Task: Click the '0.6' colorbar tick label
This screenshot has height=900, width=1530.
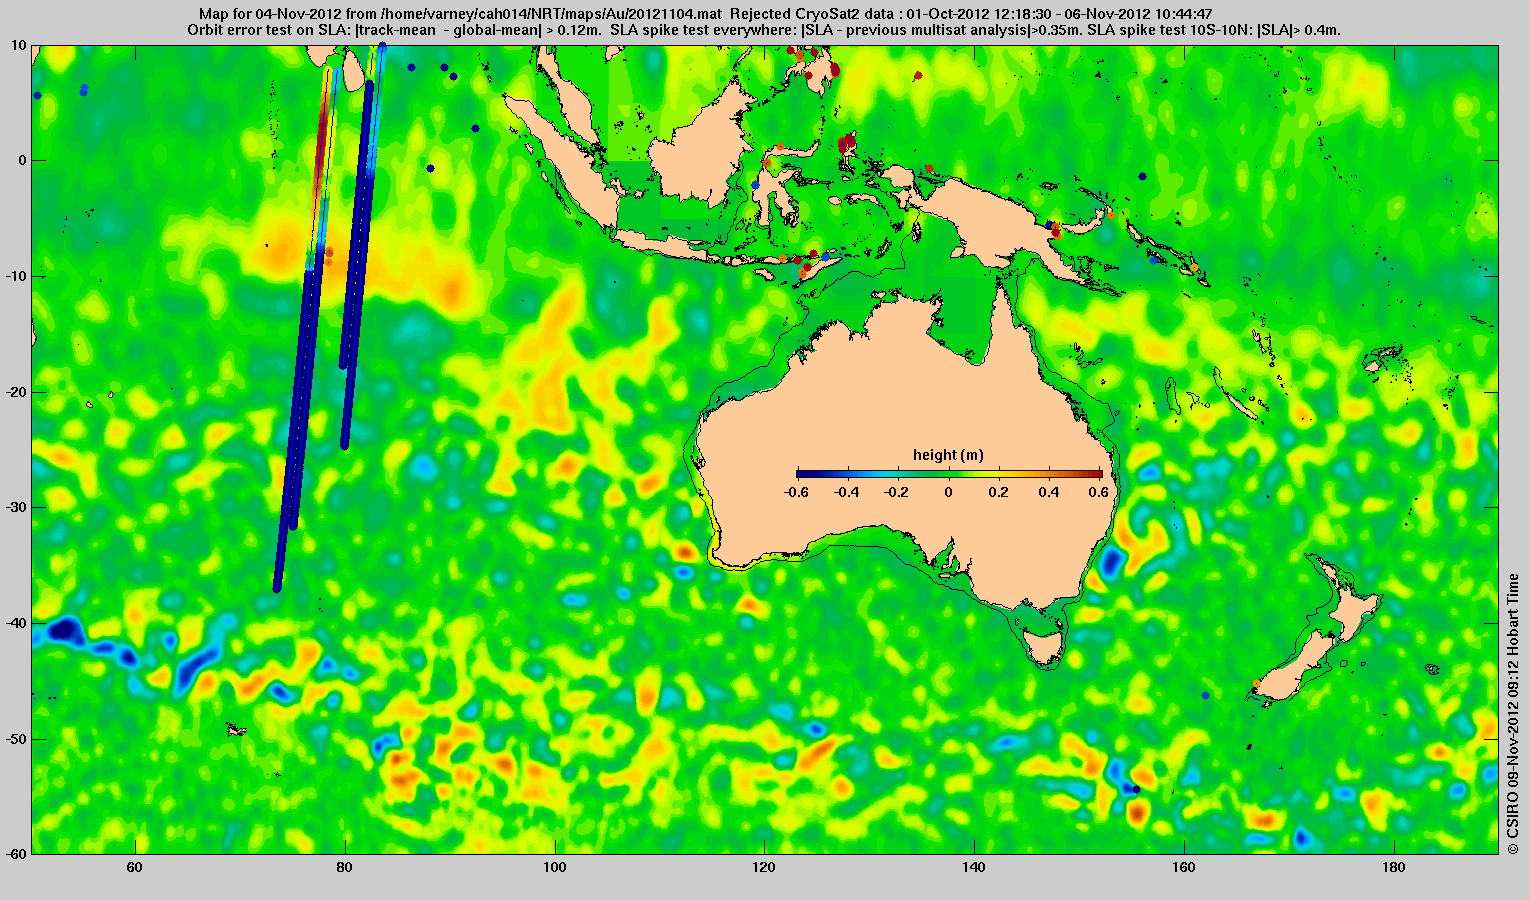Action: (x=1101, y=492)
